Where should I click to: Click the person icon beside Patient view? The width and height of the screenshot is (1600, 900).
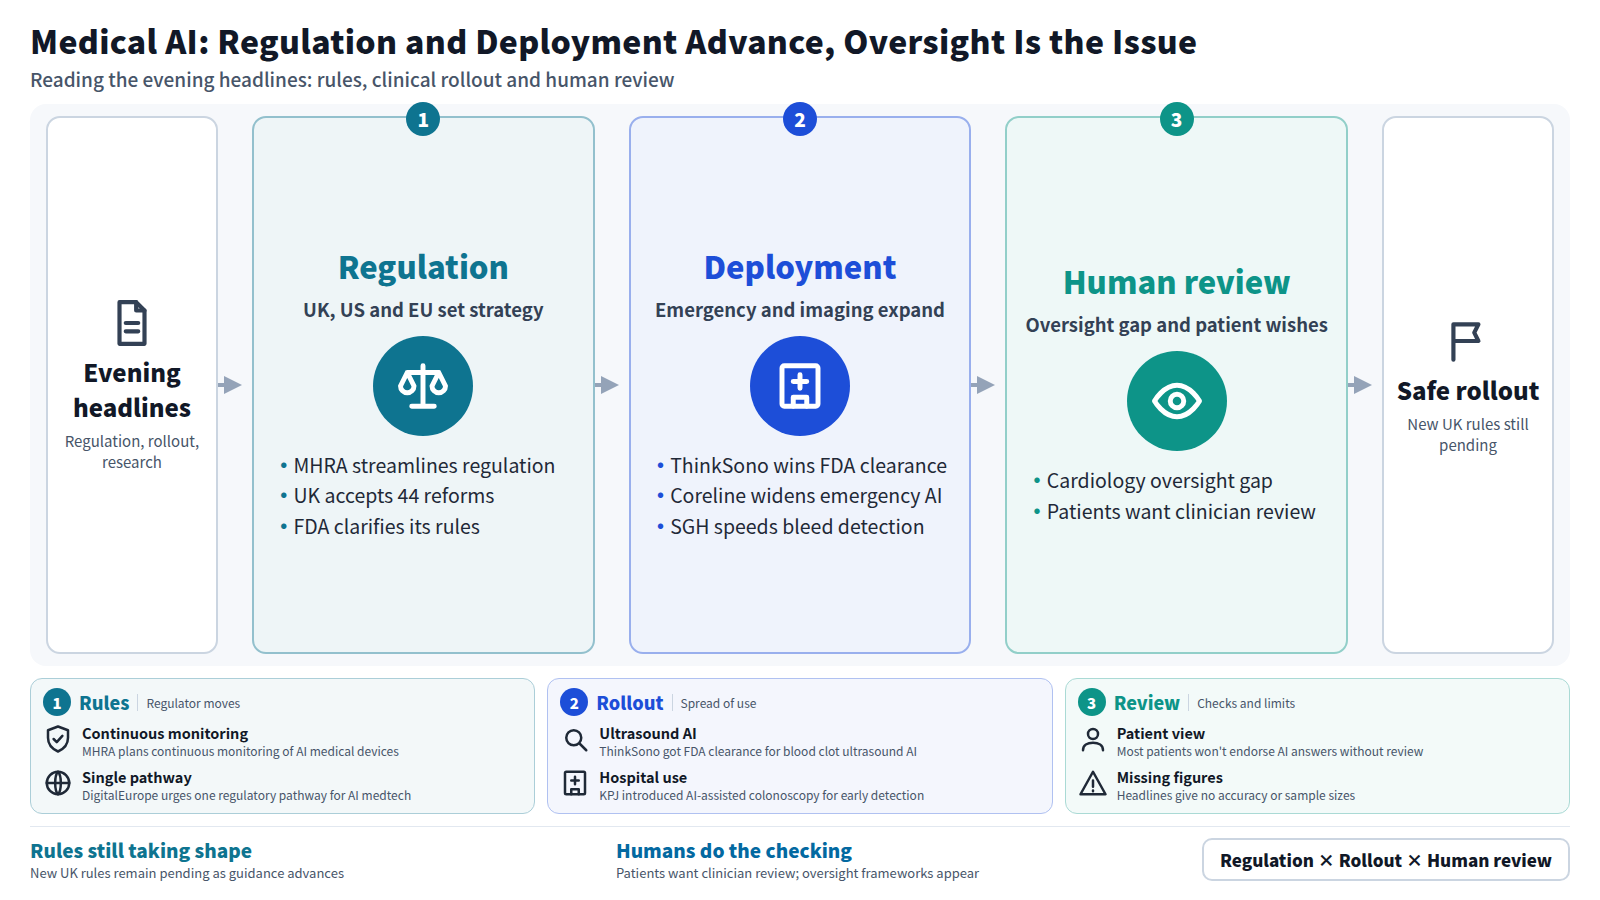[1093, 740]
